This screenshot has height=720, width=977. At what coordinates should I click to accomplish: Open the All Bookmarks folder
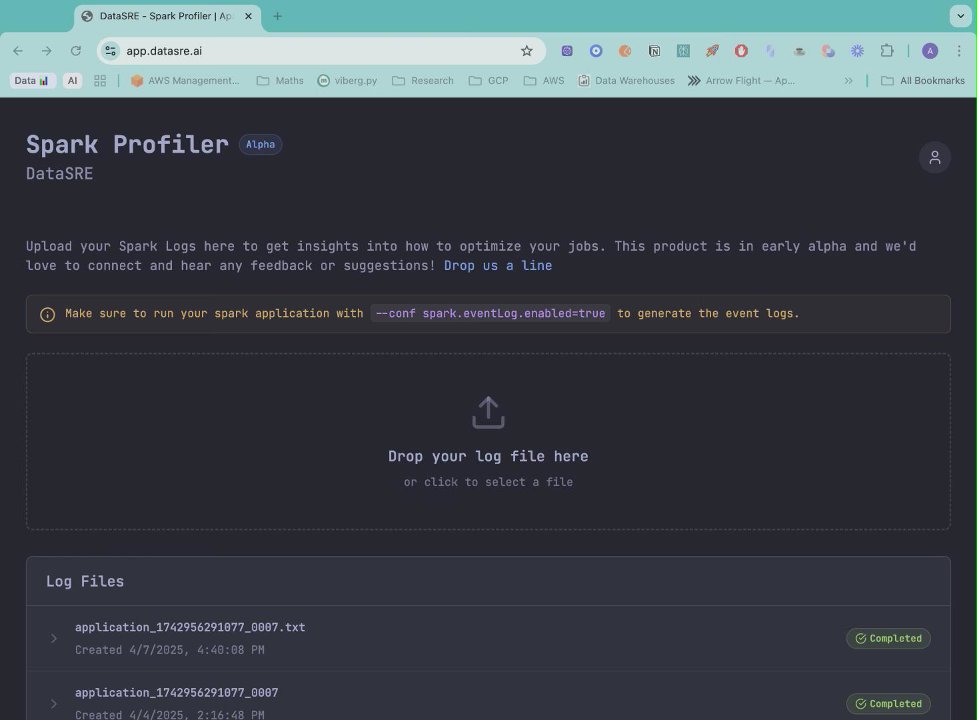coord(923,80)
